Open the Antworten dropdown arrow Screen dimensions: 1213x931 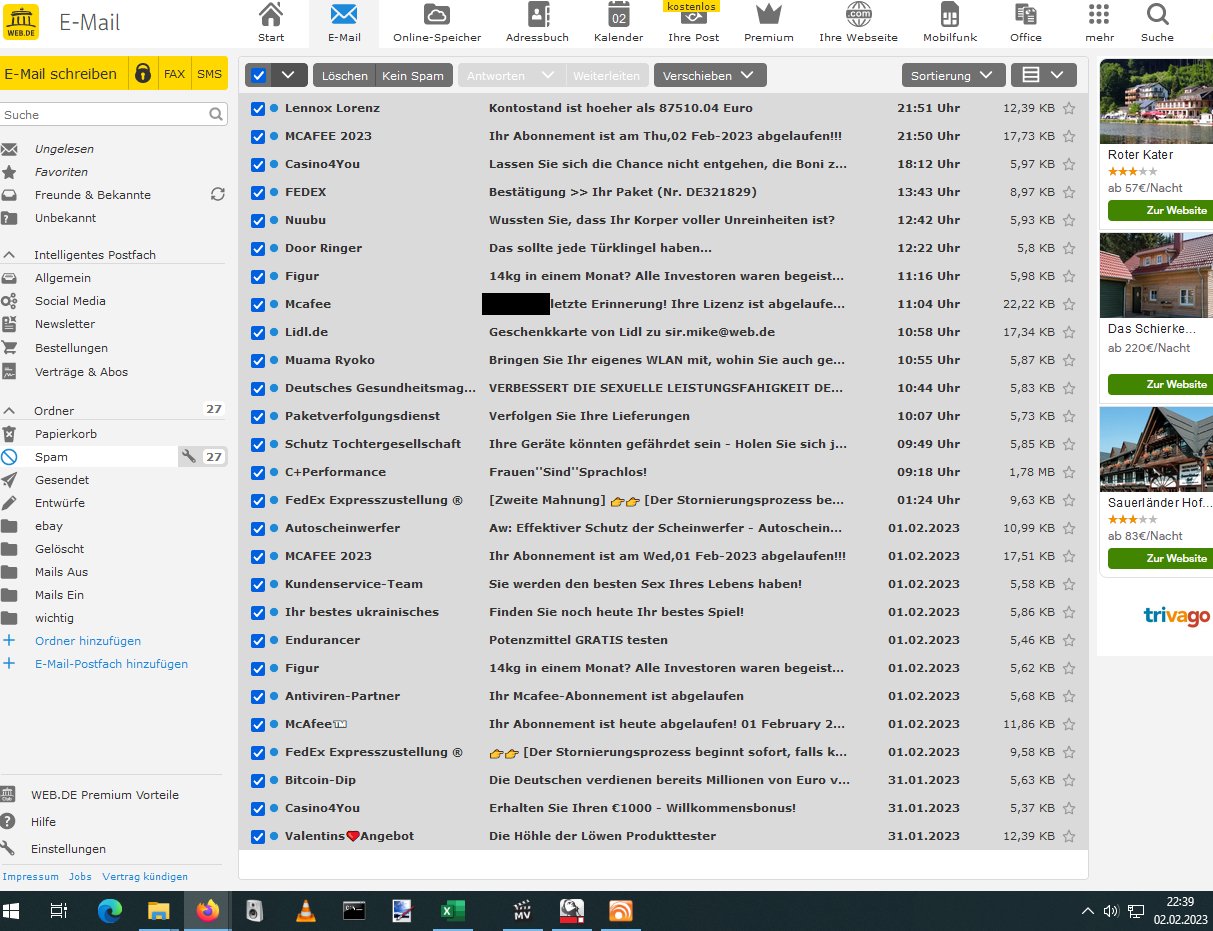pyautogui.click(x=546, y=75)
